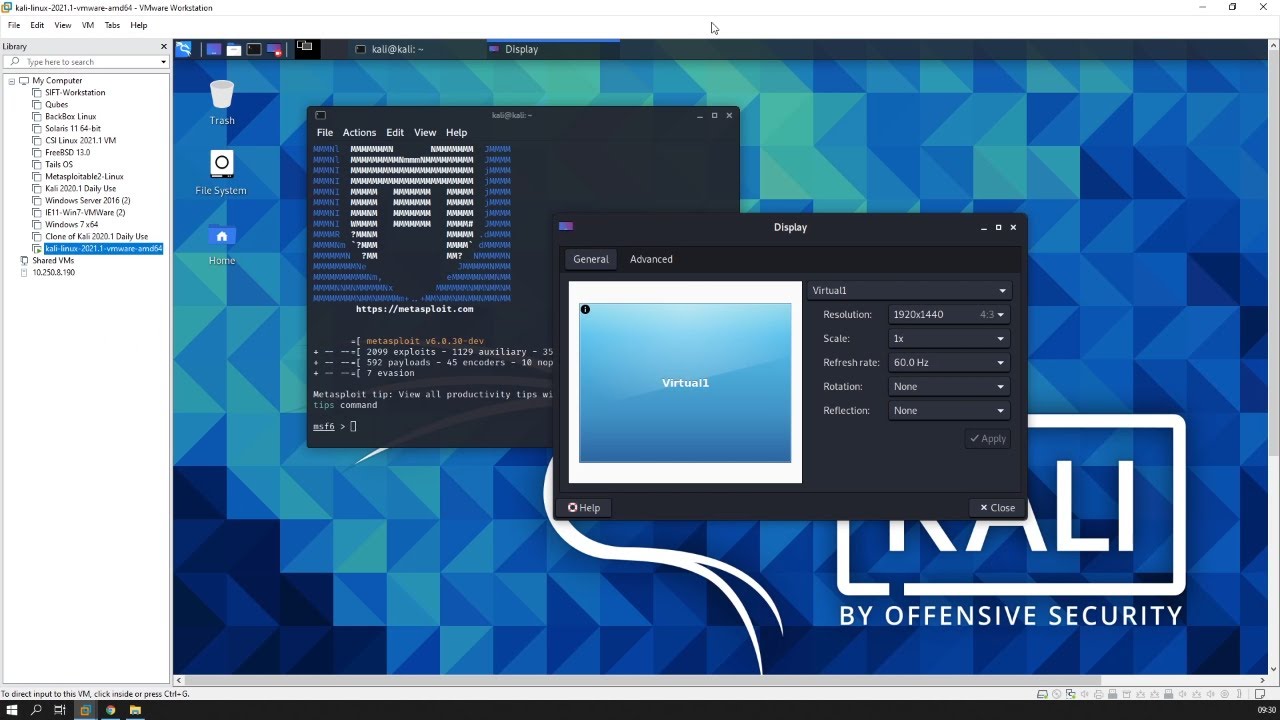The image size is (1280, 720).
Task: Switch to Advanced tab in Display dialog
Action: 651,259
